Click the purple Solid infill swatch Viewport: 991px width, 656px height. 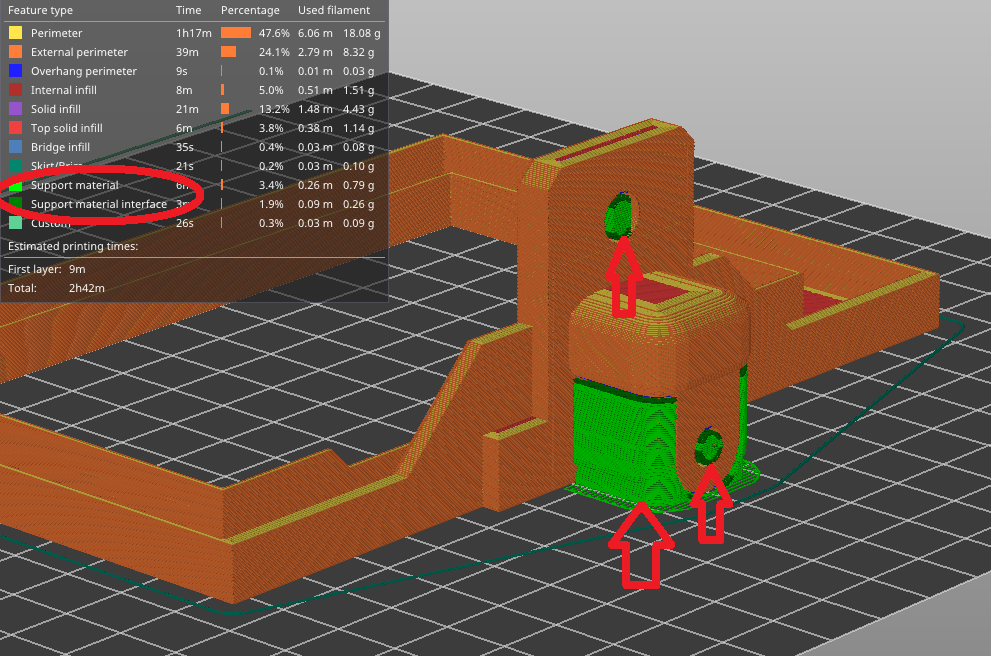(x=15, y=109)
